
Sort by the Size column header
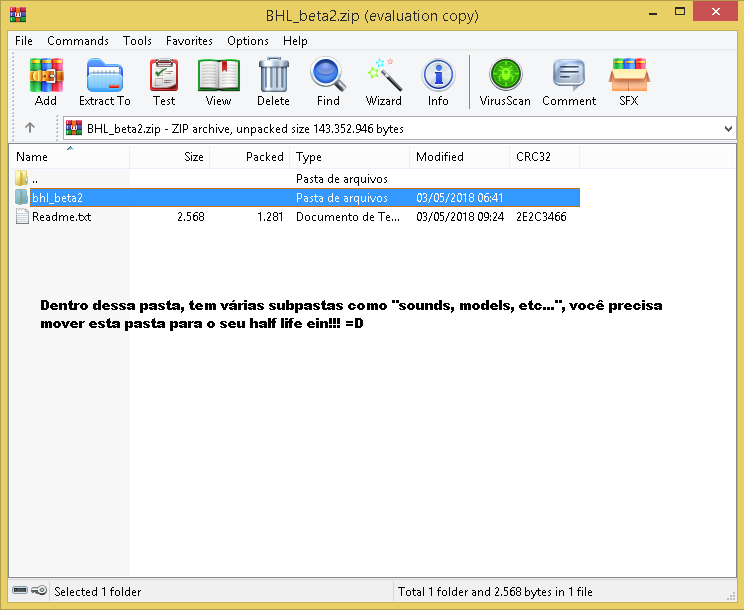(x=169, y=157)
